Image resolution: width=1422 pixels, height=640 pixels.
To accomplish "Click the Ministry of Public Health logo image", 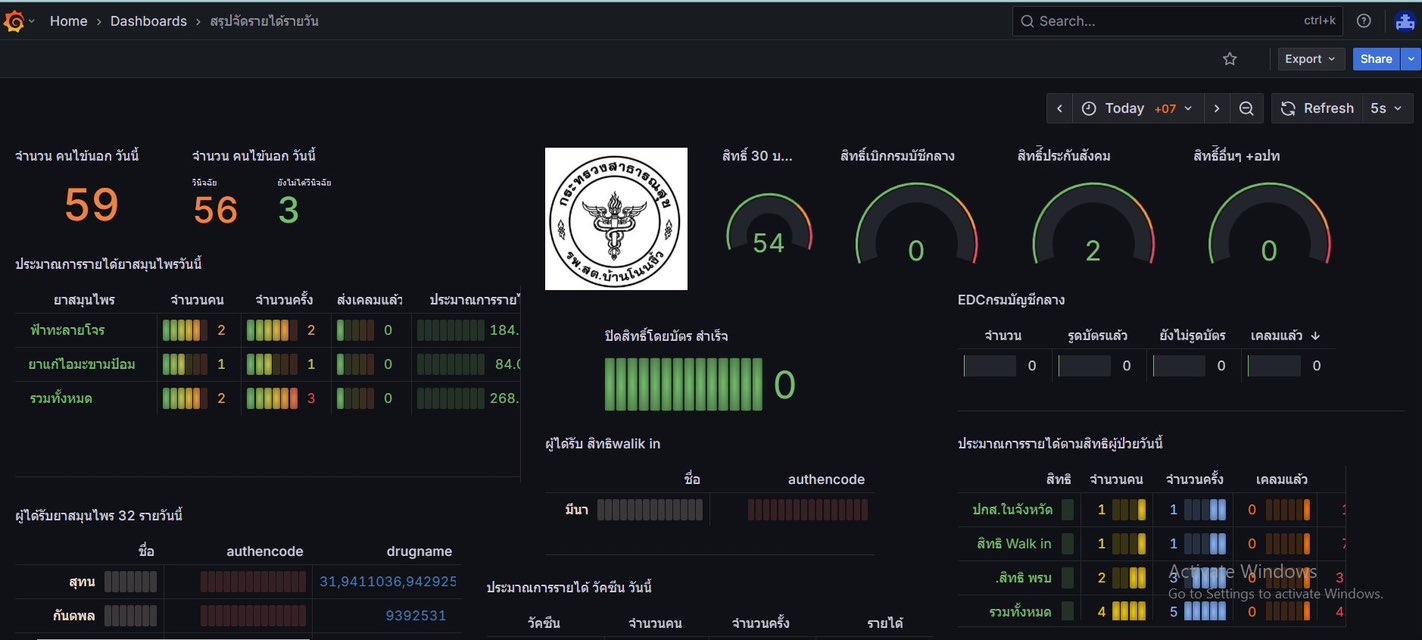I will (x=616, y=219).
